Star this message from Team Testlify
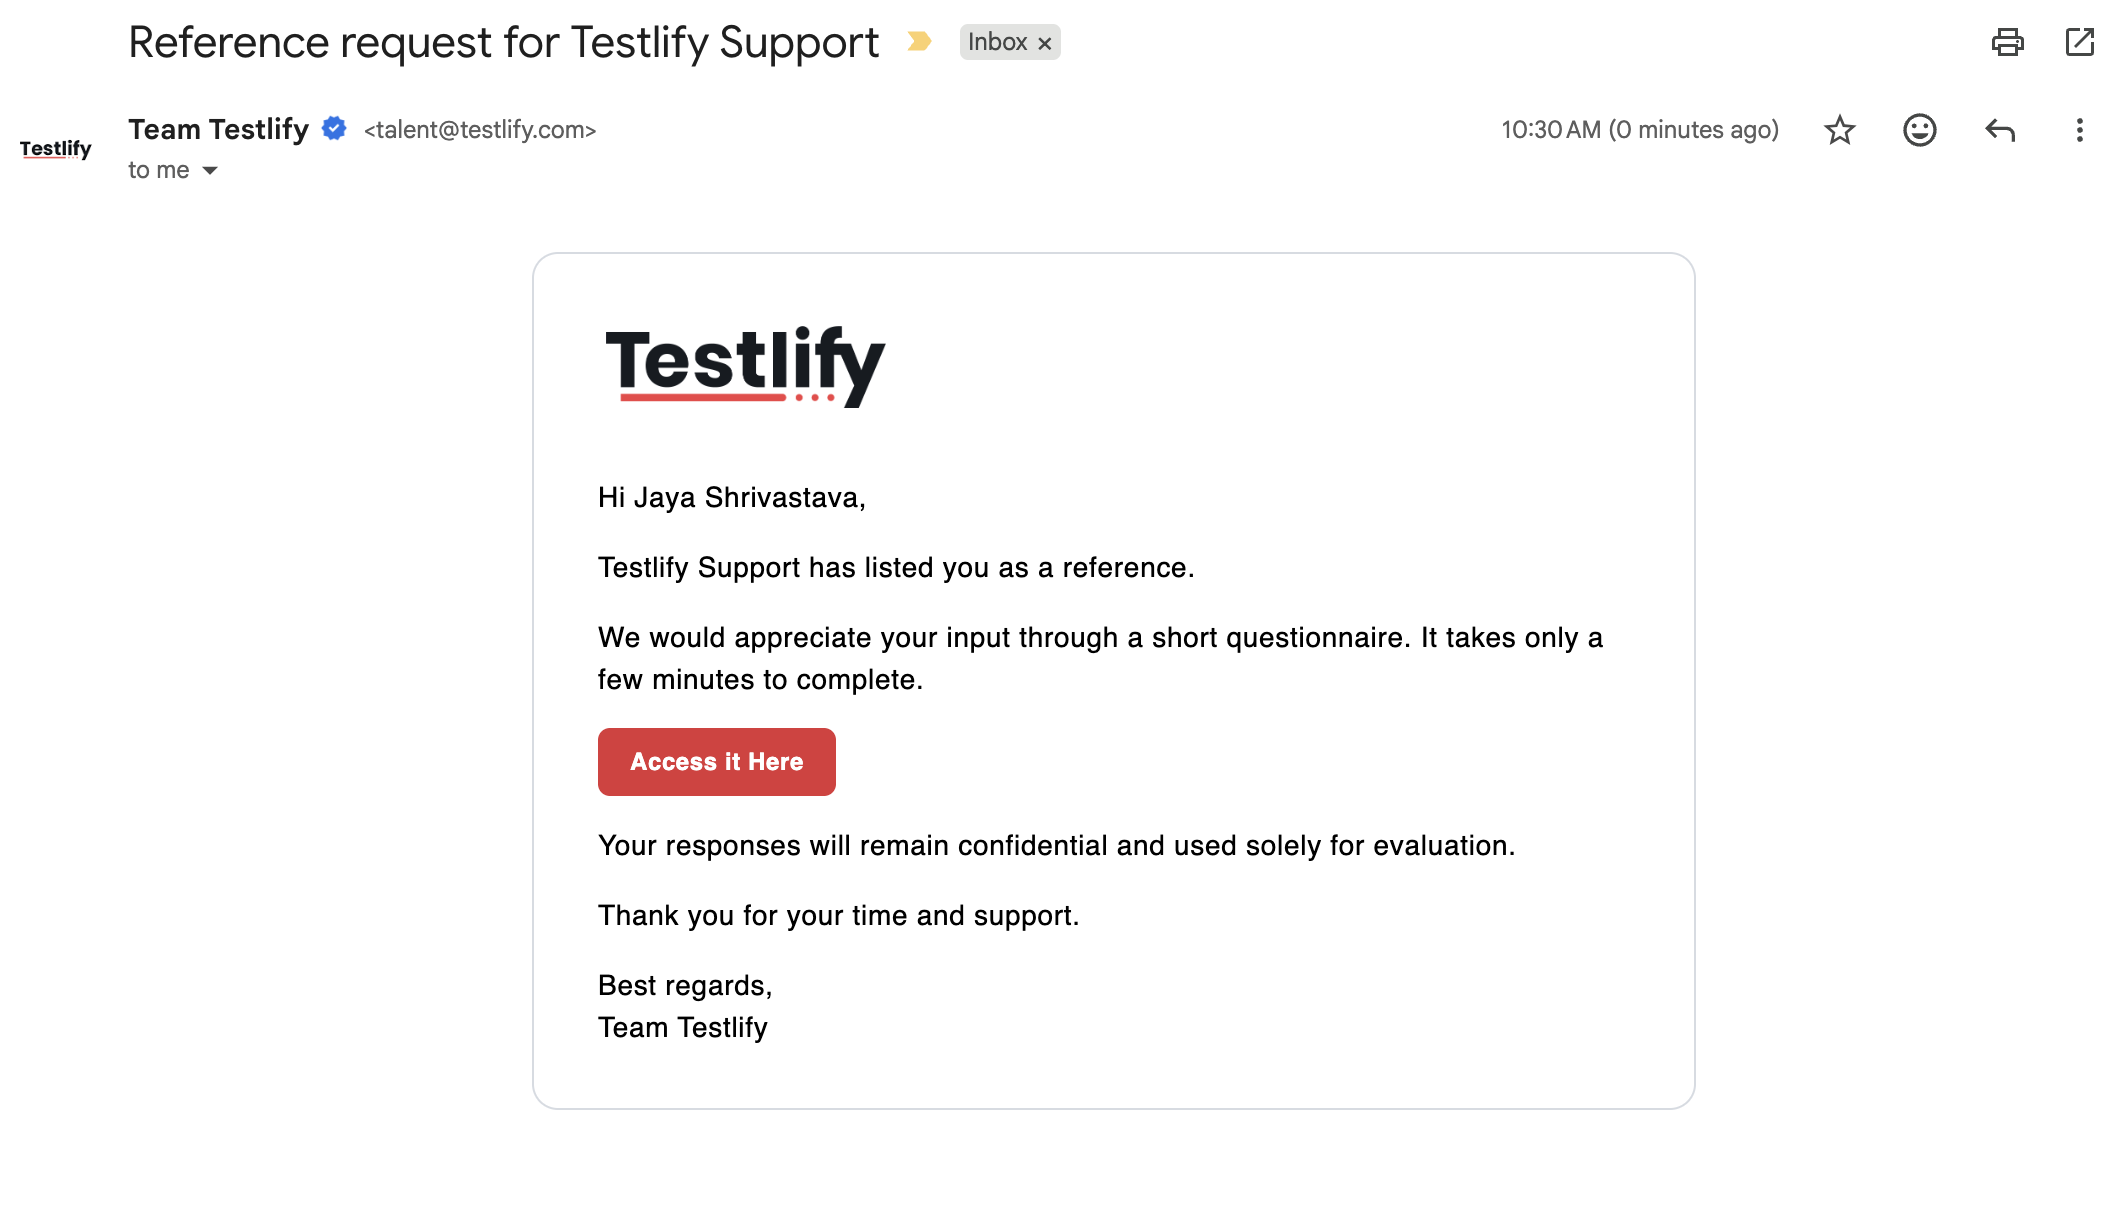Viewport: 2122px width, 1228px height. [x=1839, y=130]
